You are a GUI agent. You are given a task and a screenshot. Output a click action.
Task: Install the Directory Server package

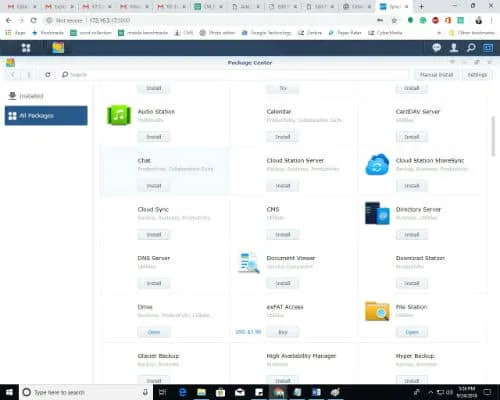pyautogui.click(x=412, y=235)
